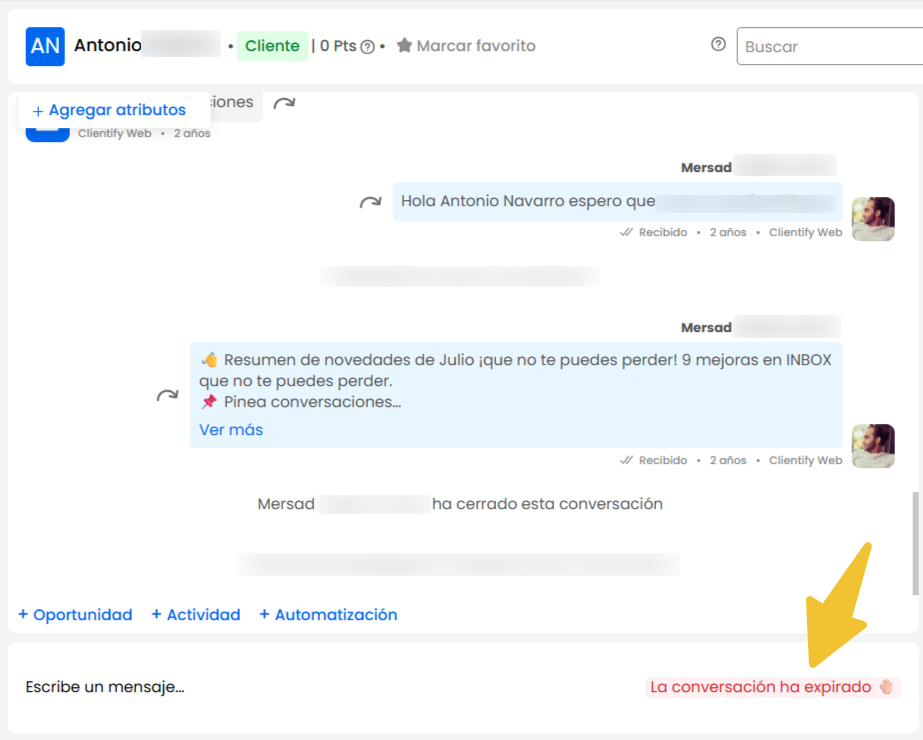Create a new Oportunidad
Viewport: 923px width, 740px height.
[x=75, y=615]
